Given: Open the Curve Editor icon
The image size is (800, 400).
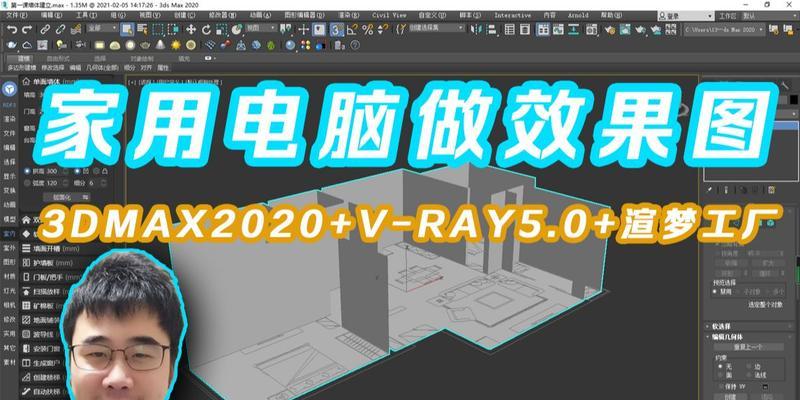Looking at the screenshot, I should [559, 30].
